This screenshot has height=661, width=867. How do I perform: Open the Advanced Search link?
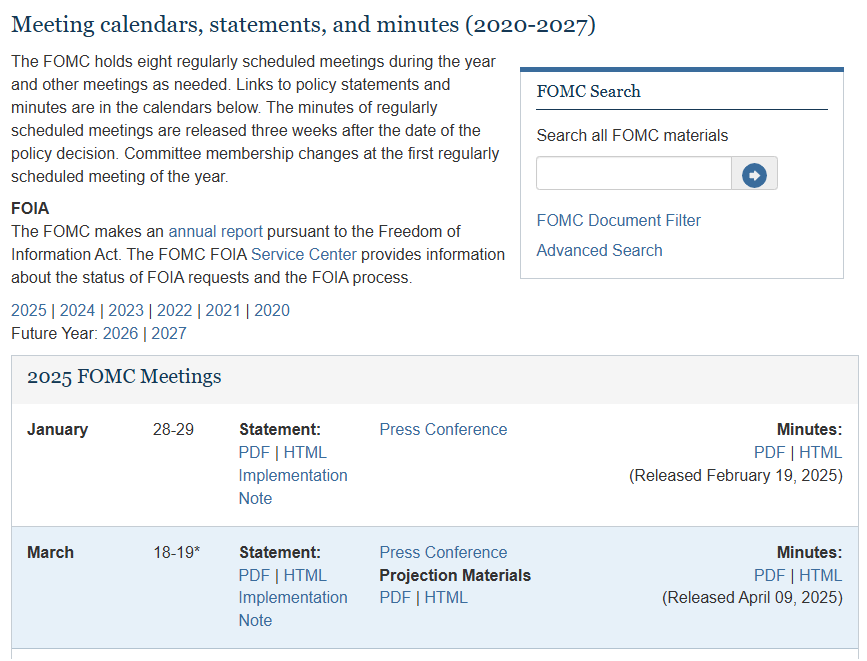(x=599, y=250)
